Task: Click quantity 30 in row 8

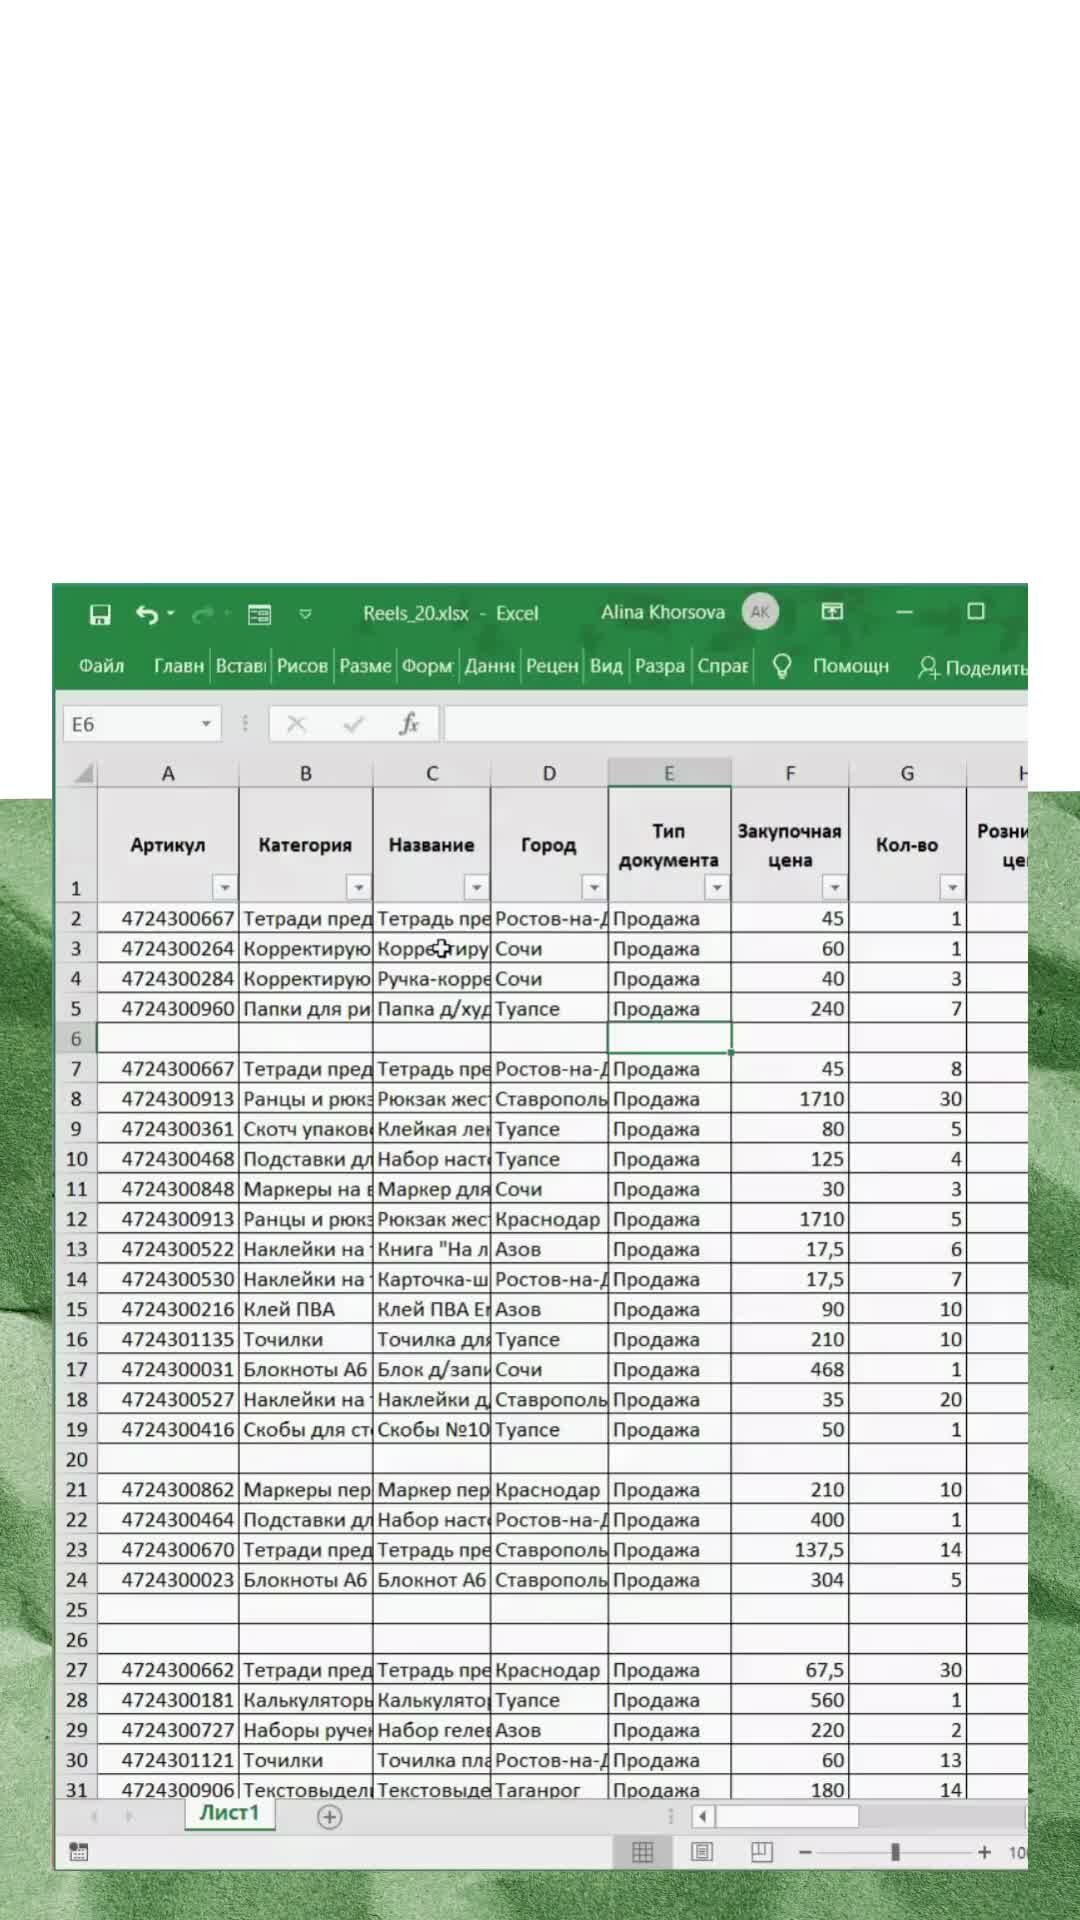Action: click(x=908, y=1099)
